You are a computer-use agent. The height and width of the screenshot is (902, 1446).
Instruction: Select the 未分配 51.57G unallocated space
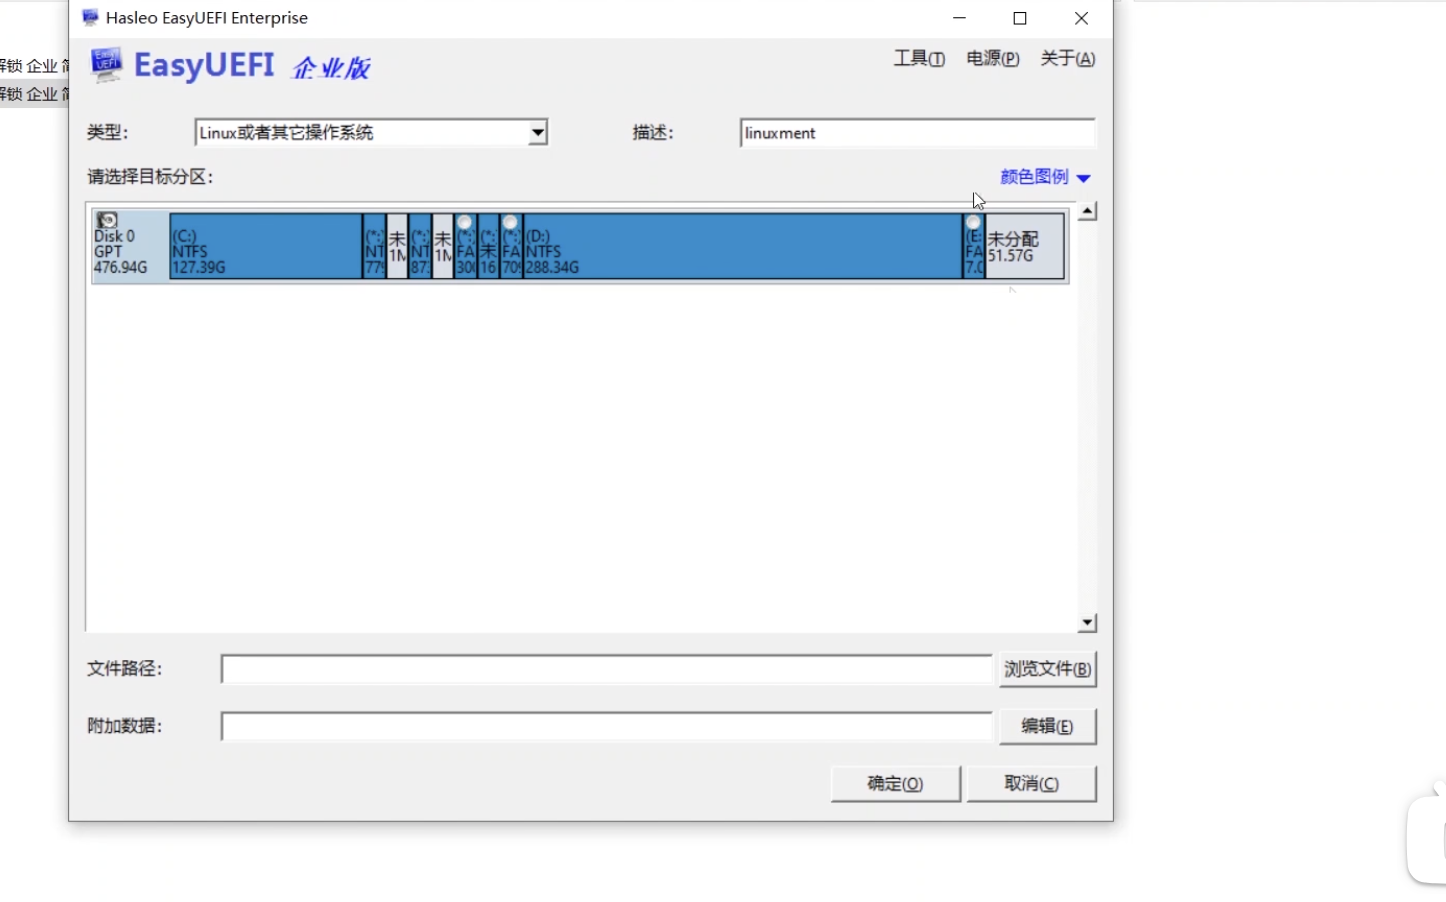click(x=1025, y=246)
